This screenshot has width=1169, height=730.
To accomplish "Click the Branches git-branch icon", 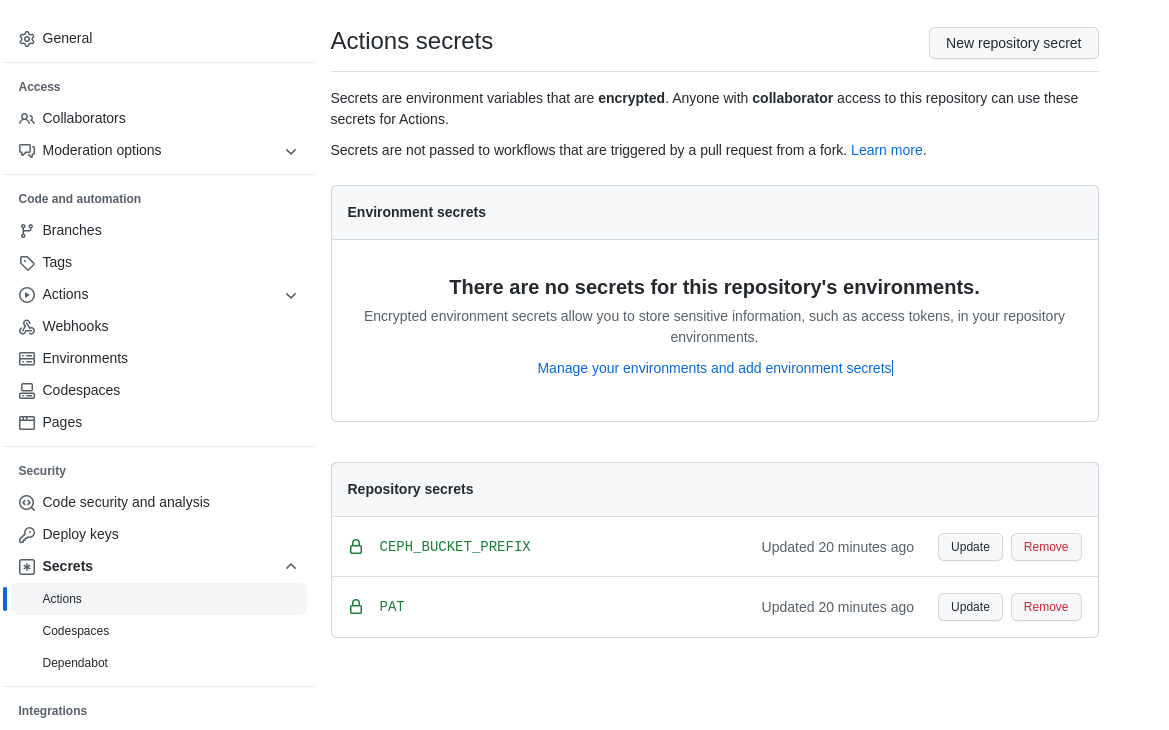I will [x=27, y=231].
